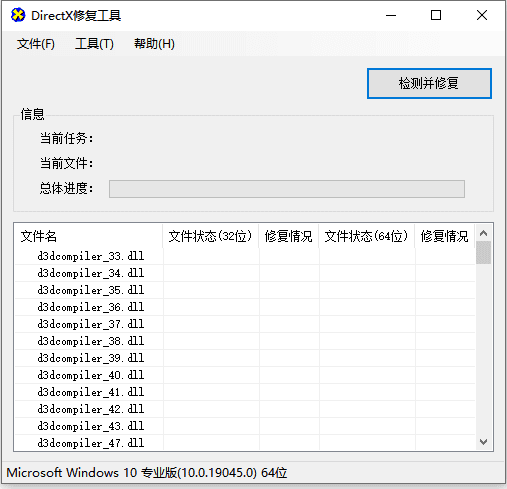
Task: Select the d3dcompiler_47.dll row
Action: click(245, 443)
